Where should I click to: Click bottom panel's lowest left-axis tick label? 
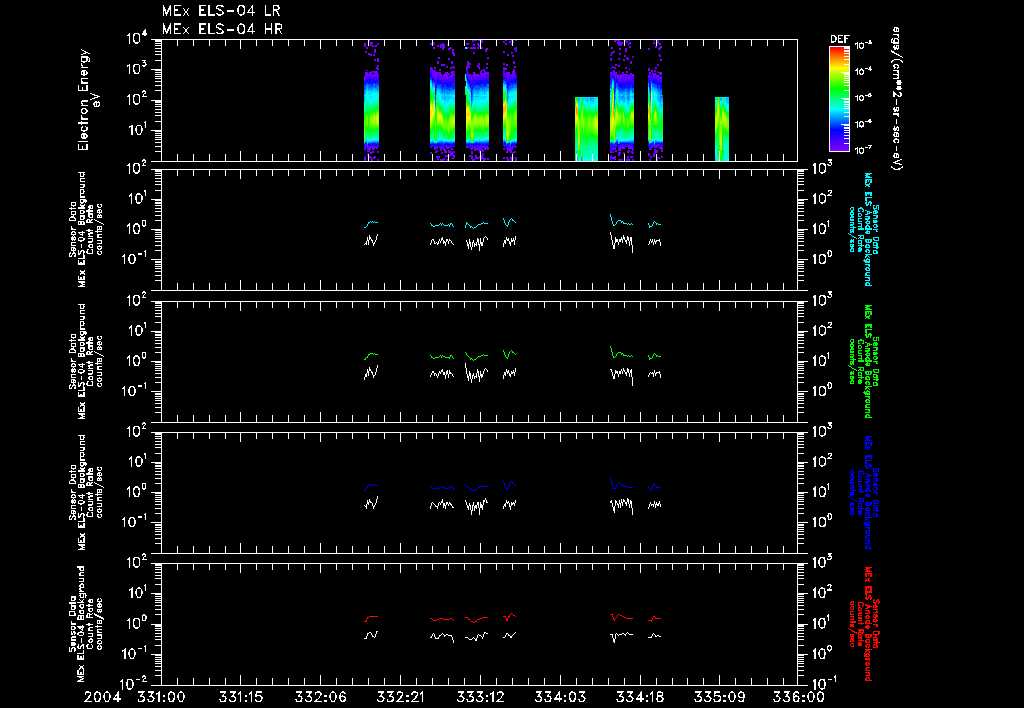tap(135, 684)
